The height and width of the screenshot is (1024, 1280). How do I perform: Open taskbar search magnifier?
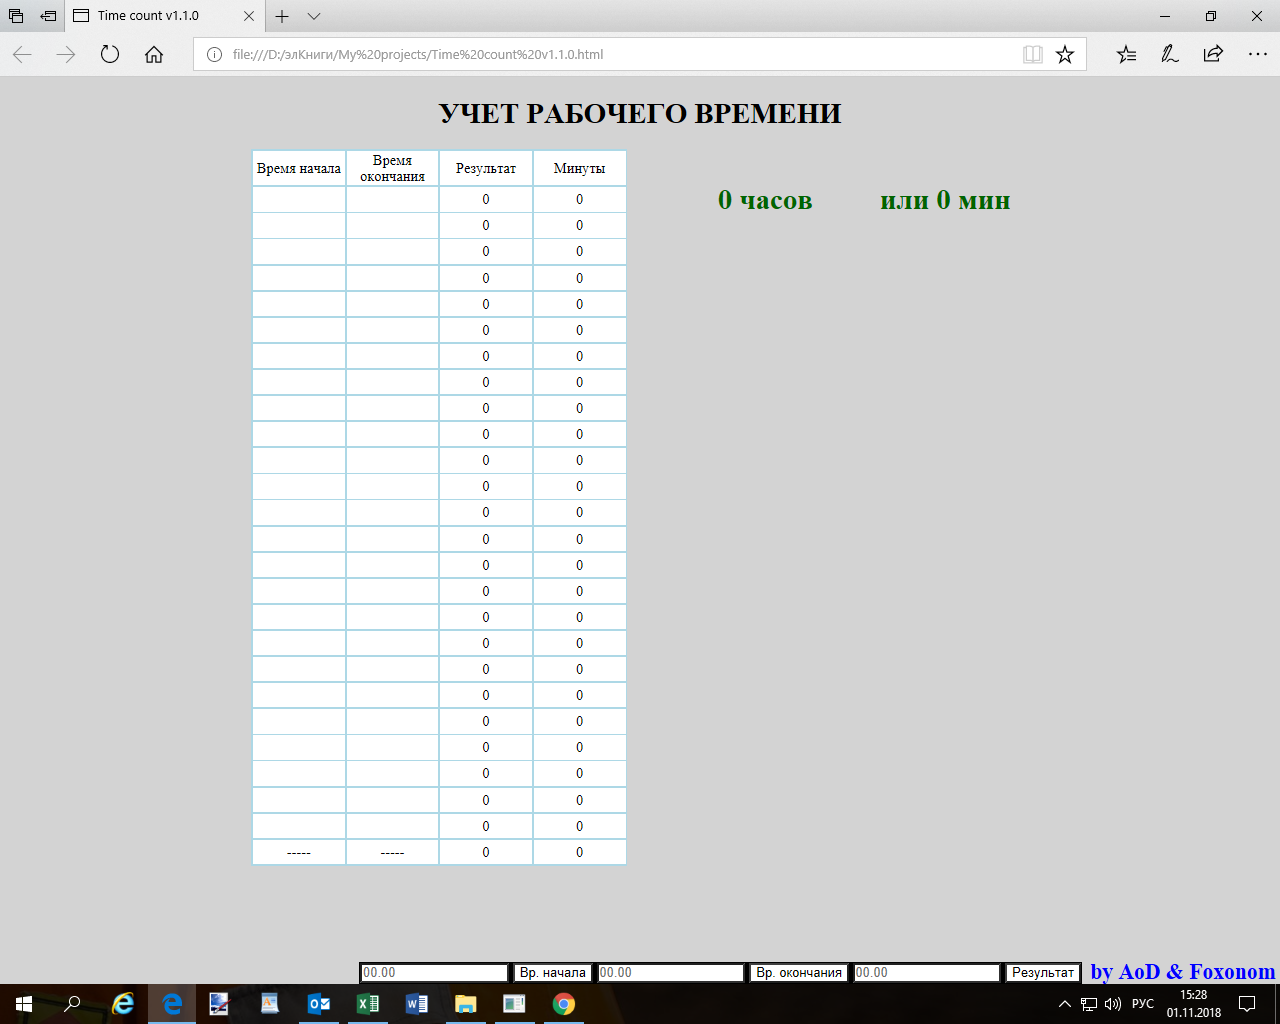[x=72, y=1004]
